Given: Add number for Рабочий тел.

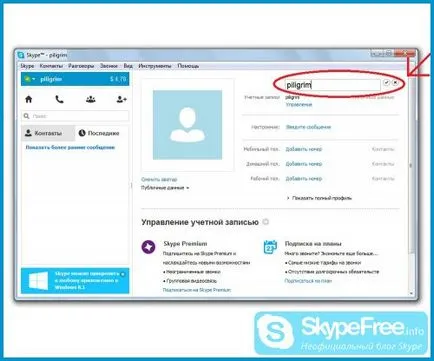Looking at the screenshot, I should (x=304, y=178).
